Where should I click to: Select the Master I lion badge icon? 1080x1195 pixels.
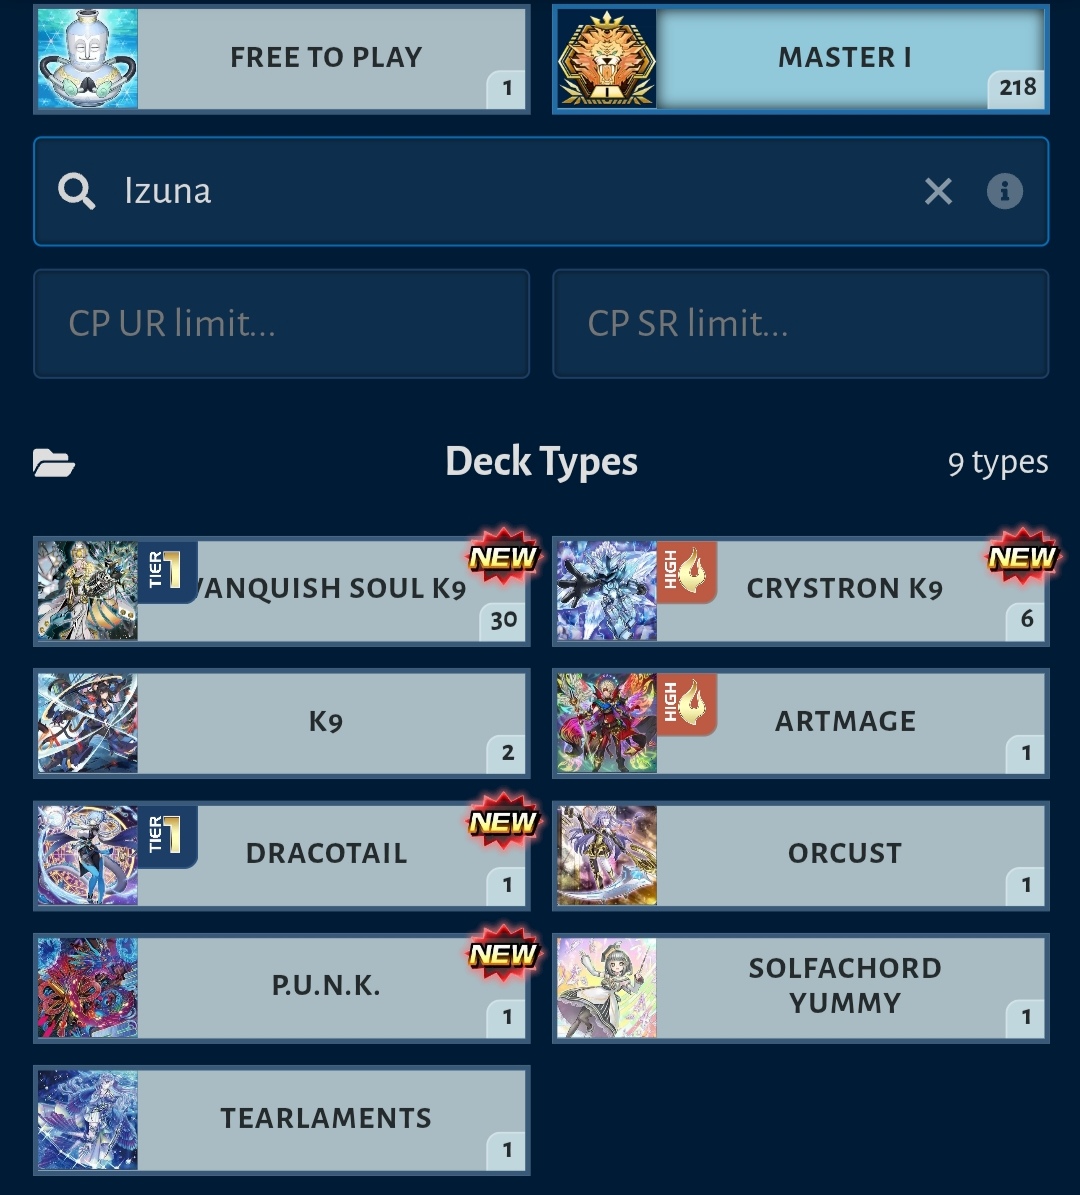607,59
